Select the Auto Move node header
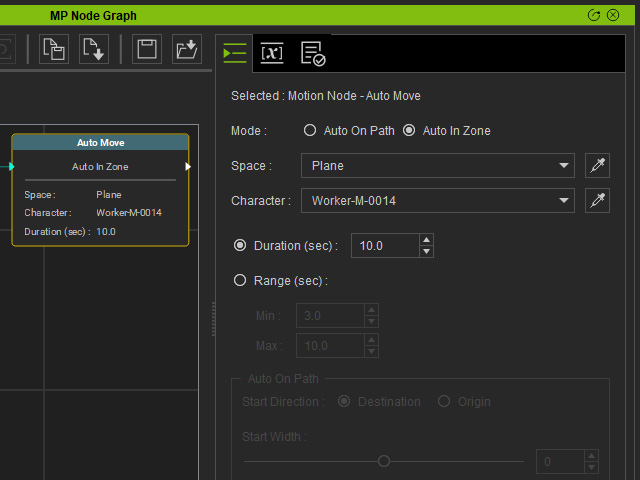 tap(100, 142)
